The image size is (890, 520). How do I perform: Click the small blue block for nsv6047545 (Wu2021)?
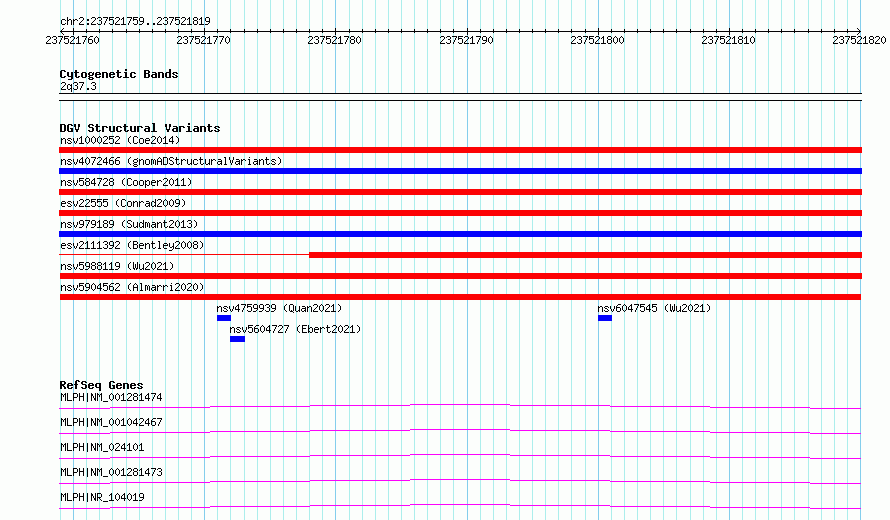pos(605,318)
